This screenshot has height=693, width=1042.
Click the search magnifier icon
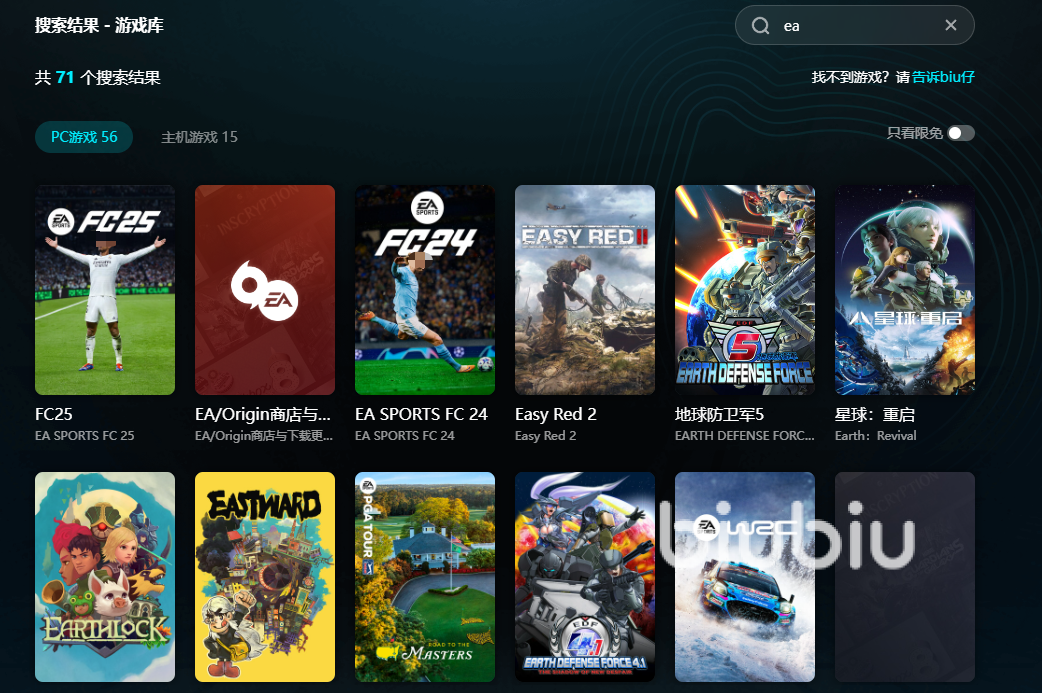tap(761, 26)
